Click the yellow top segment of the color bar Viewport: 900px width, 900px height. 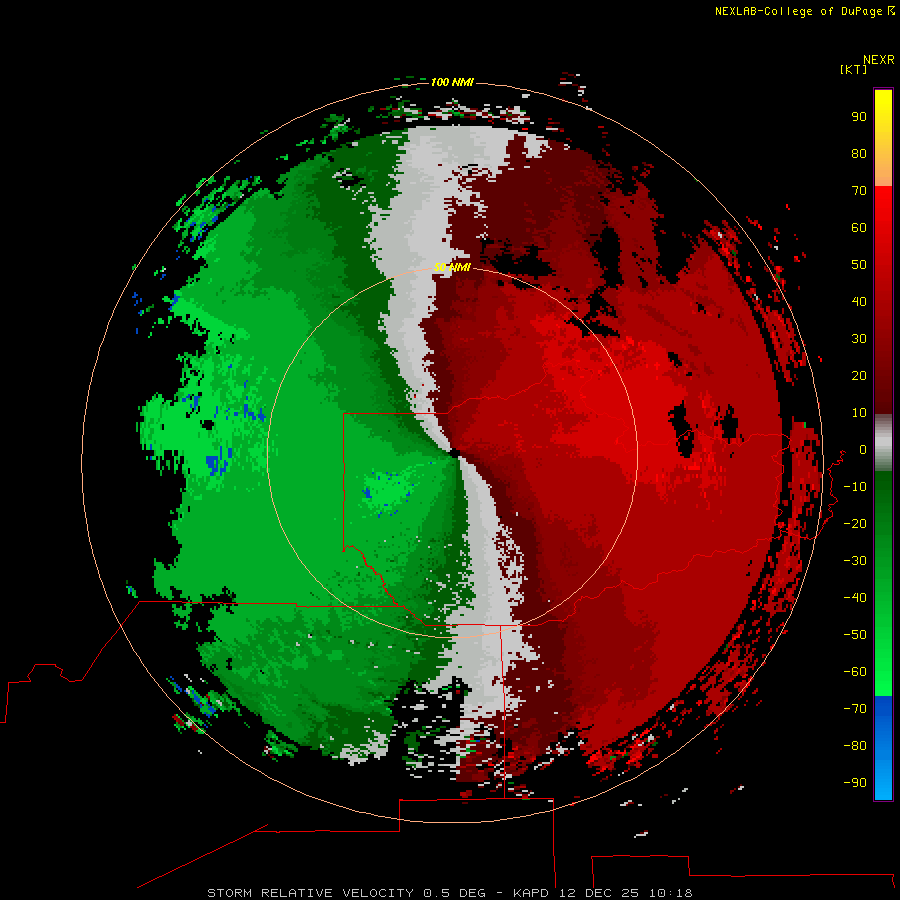click(x=883, y=138)
